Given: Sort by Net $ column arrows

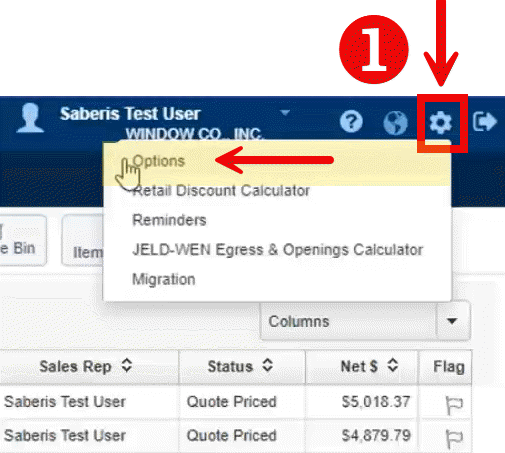Looking at the screenshot, I should (393, 365).
